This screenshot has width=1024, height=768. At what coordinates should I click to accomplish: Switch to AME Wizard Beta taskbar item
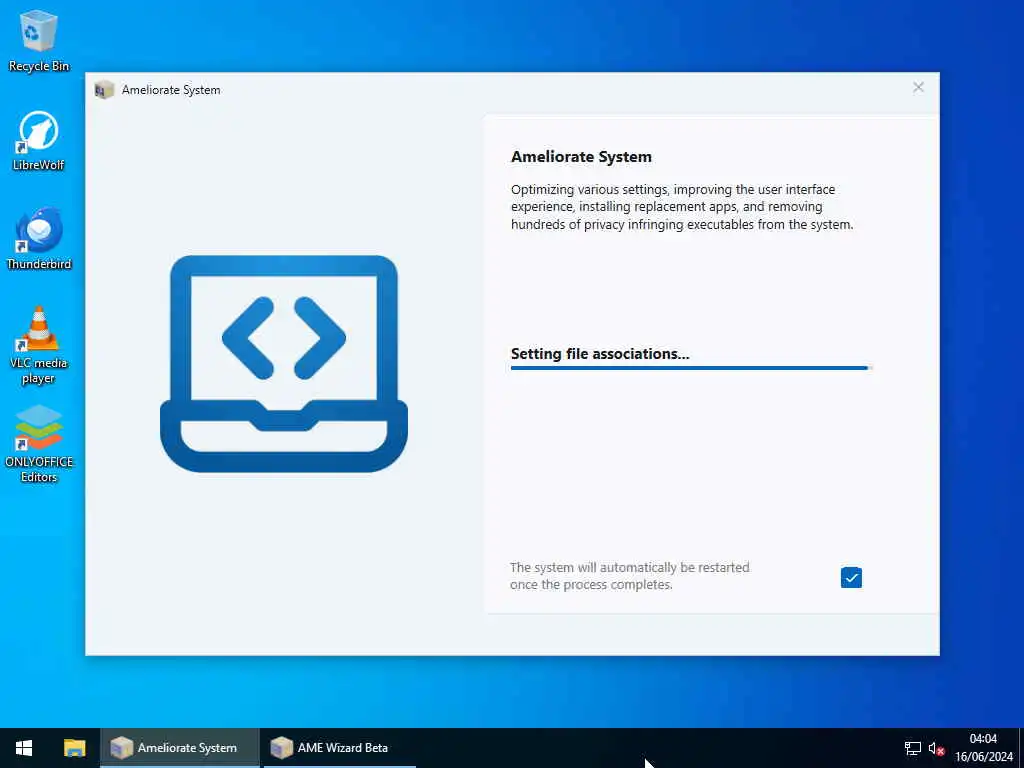pos(340,748)
